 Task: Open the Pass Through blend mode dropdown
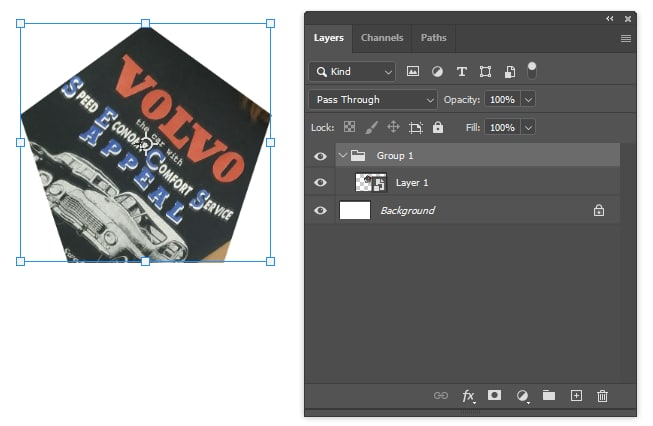click(x=373, y=100)
